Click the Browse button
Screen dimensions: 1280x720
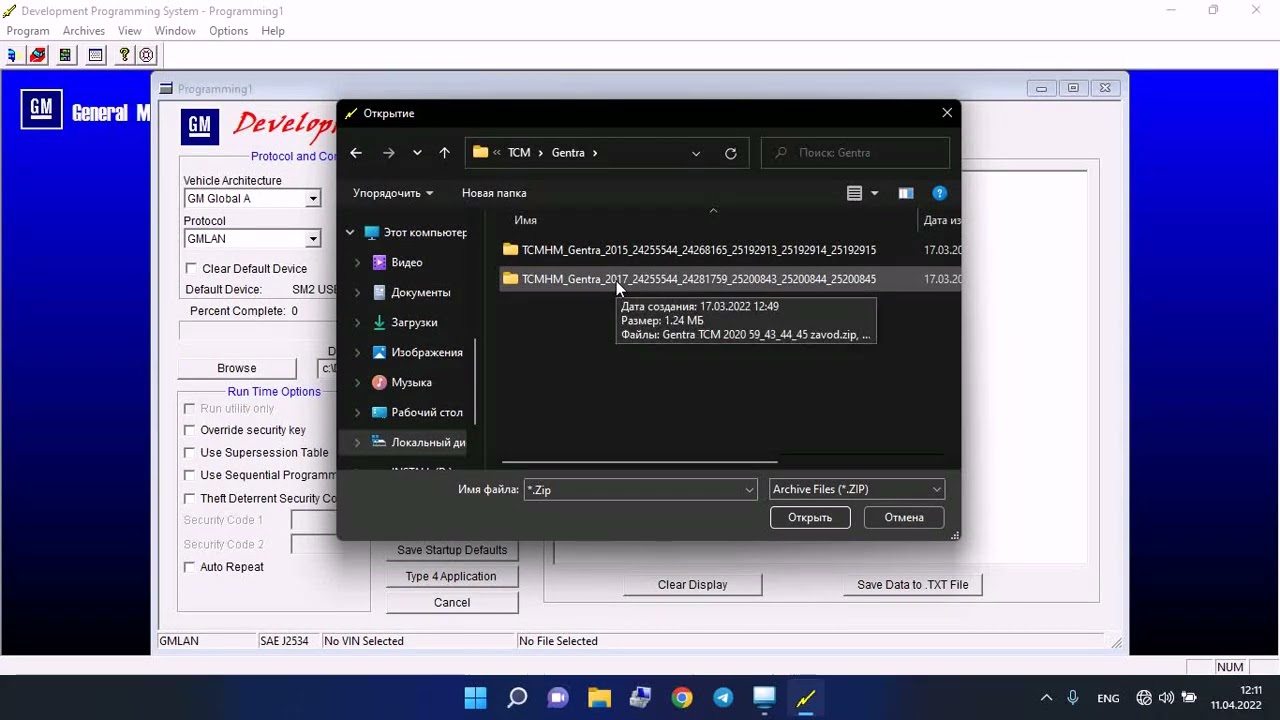click(237, 368)
